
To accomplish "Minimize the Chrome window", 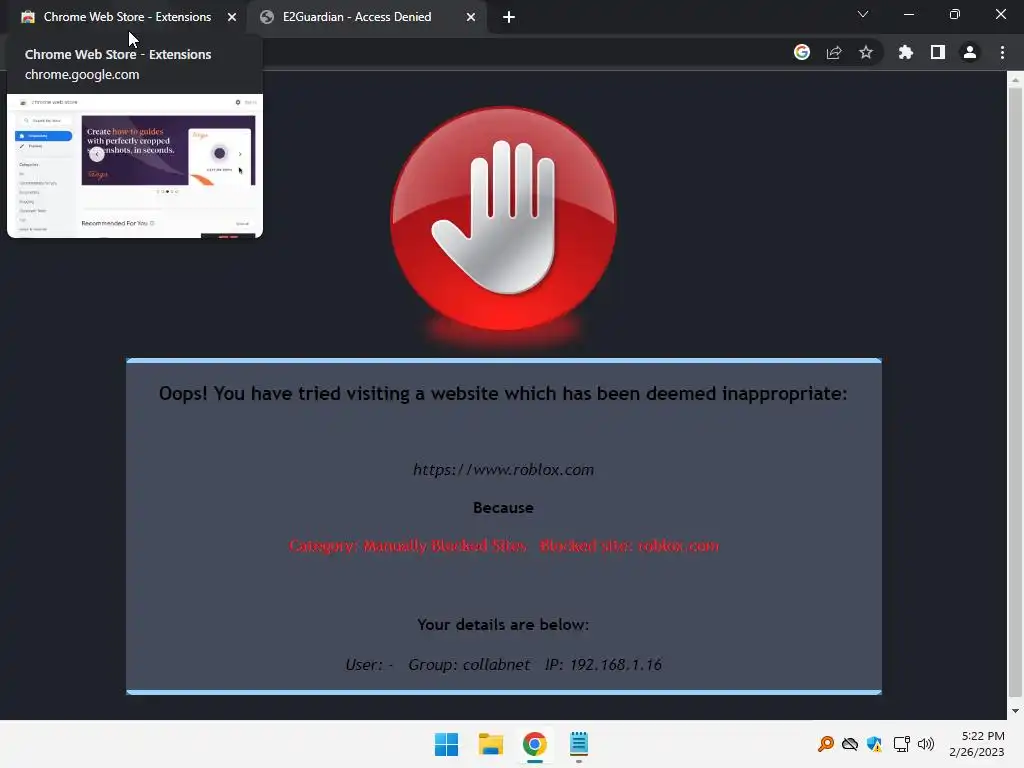I will coord(908,14).
